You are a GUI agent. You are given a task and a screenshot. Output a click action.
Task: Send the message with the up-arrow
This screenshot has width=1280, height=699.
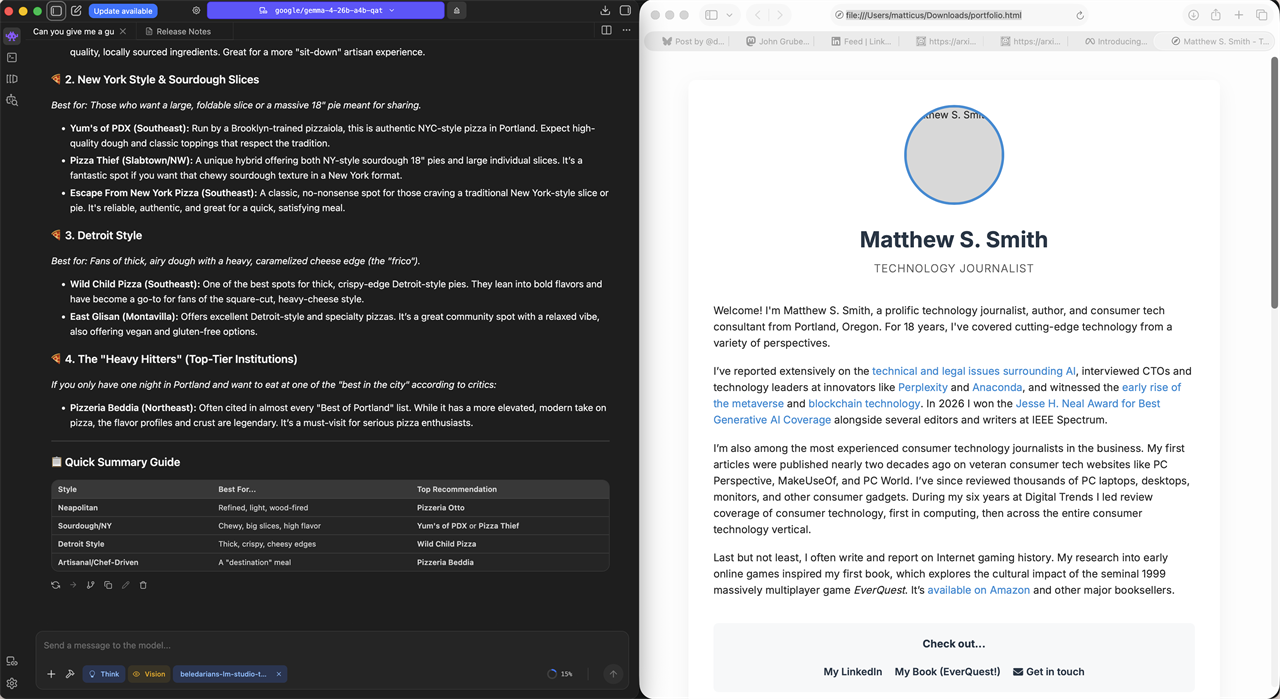tap(613, 674)
